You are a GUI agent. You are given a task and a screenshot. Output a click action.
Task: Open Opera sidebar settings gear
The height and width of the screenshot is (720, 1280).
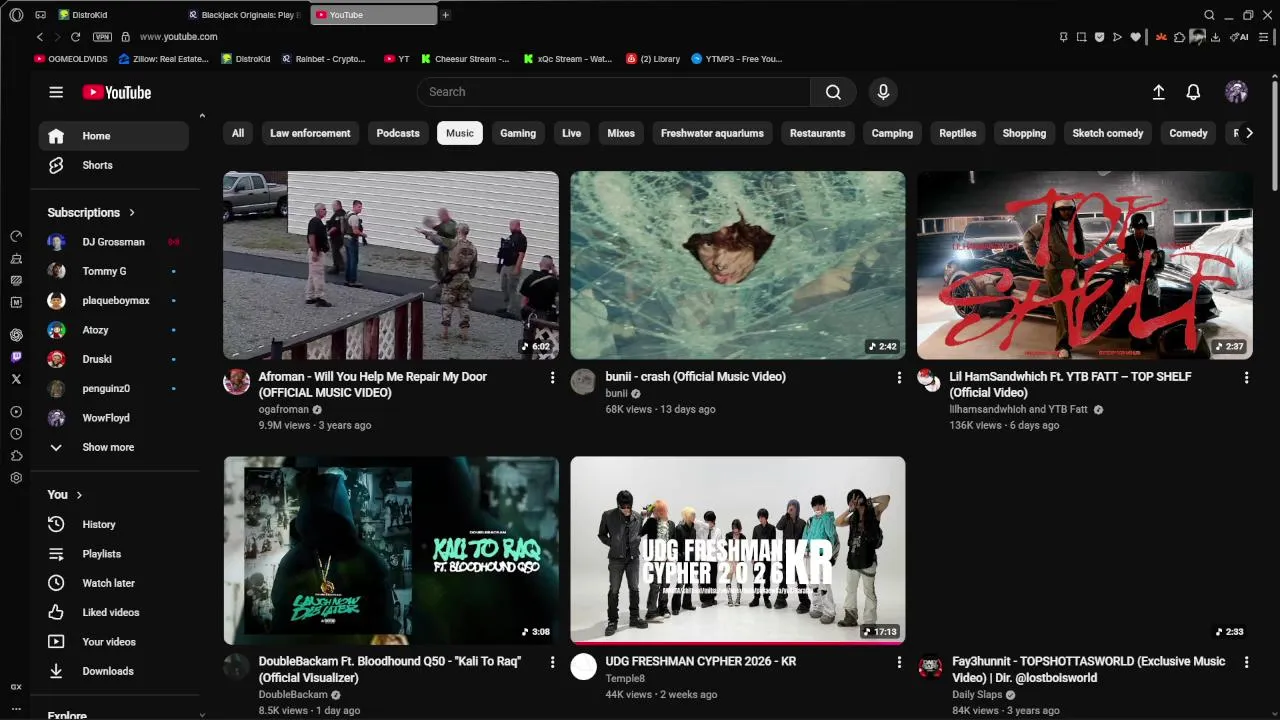pyautogui.click(x=16, y=478)
